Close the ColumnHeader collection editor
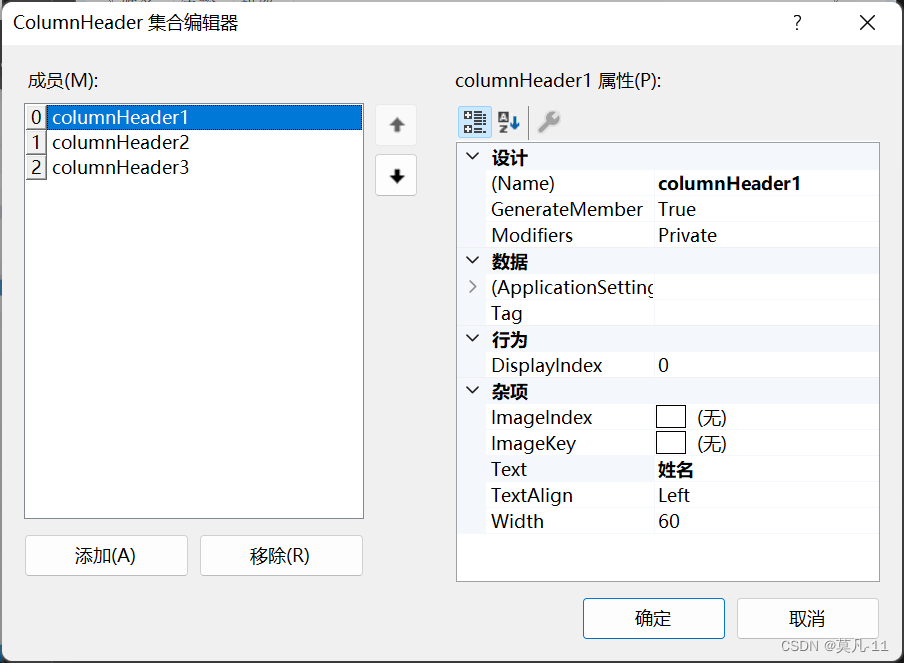The width and height of the screenshot is (904, 663). 867,23
